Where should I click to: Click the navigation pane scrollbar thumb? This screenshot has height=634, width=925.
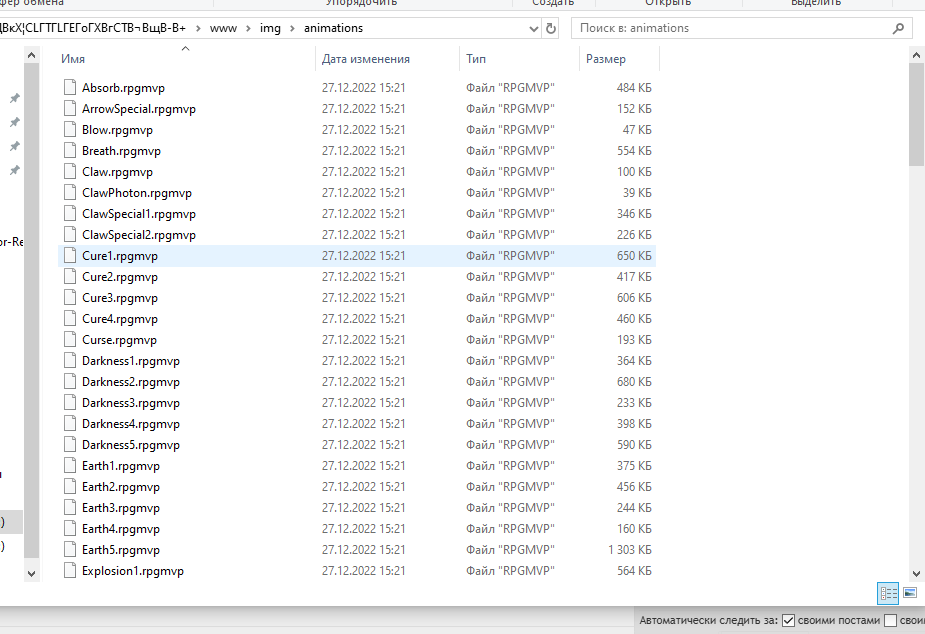32,310
